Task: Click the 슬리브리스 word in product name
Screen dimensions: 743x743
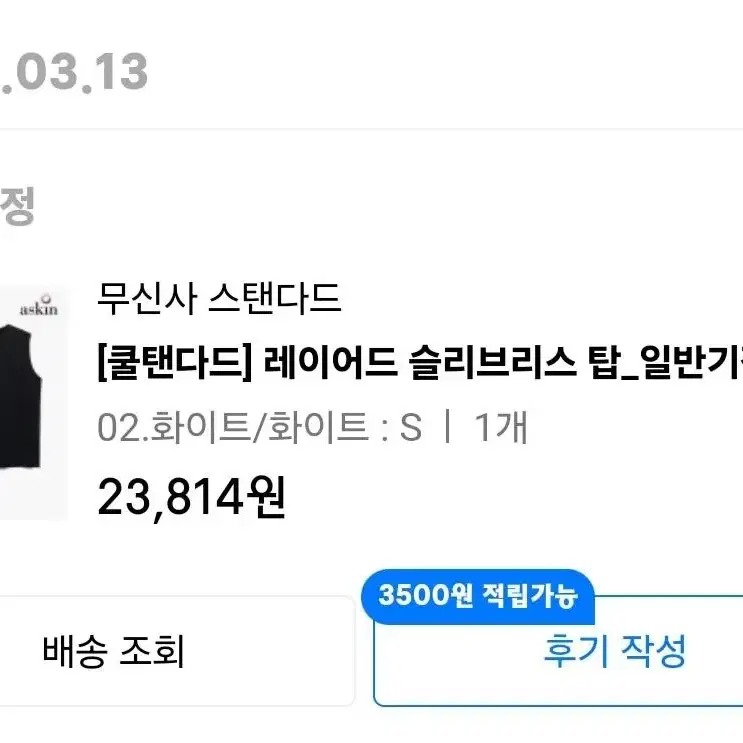Action: [493, 362]
